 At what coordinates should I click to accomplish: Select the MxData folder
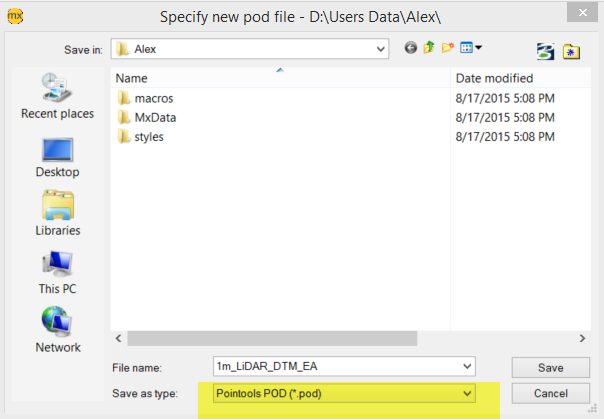(x=155, y=117)
